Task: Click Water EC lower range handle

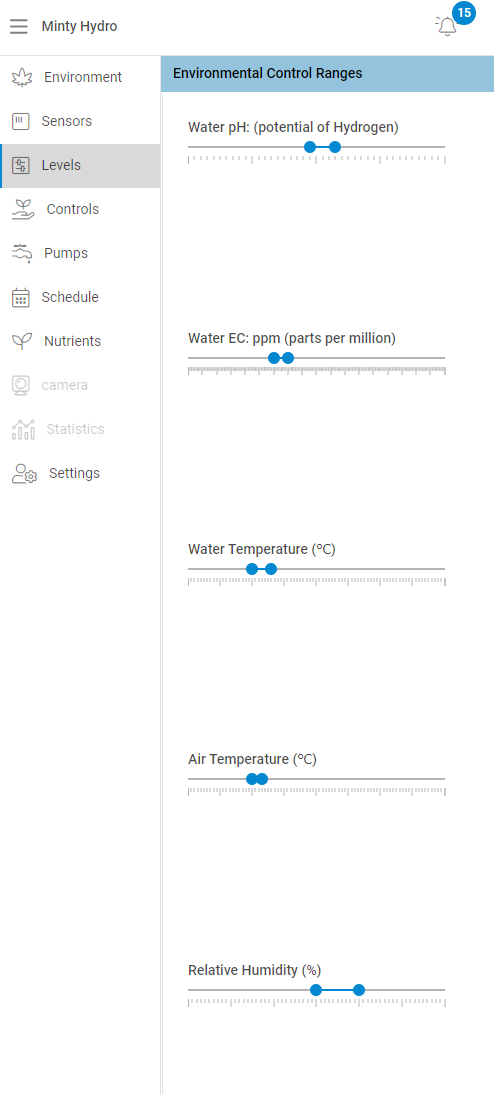Action: click(x=274, y=358)
